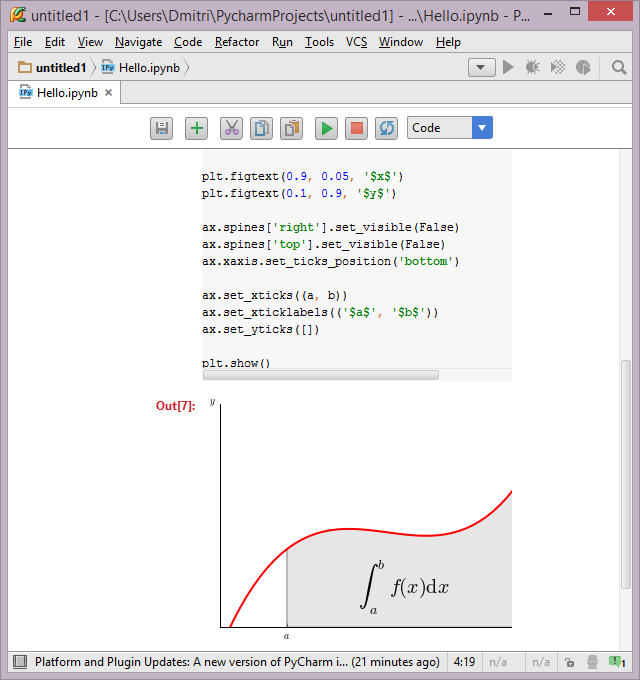Screen dimensions: 640x680
Task: Open Search Everywhere magnifier icon
Action: tap(619, 68)
